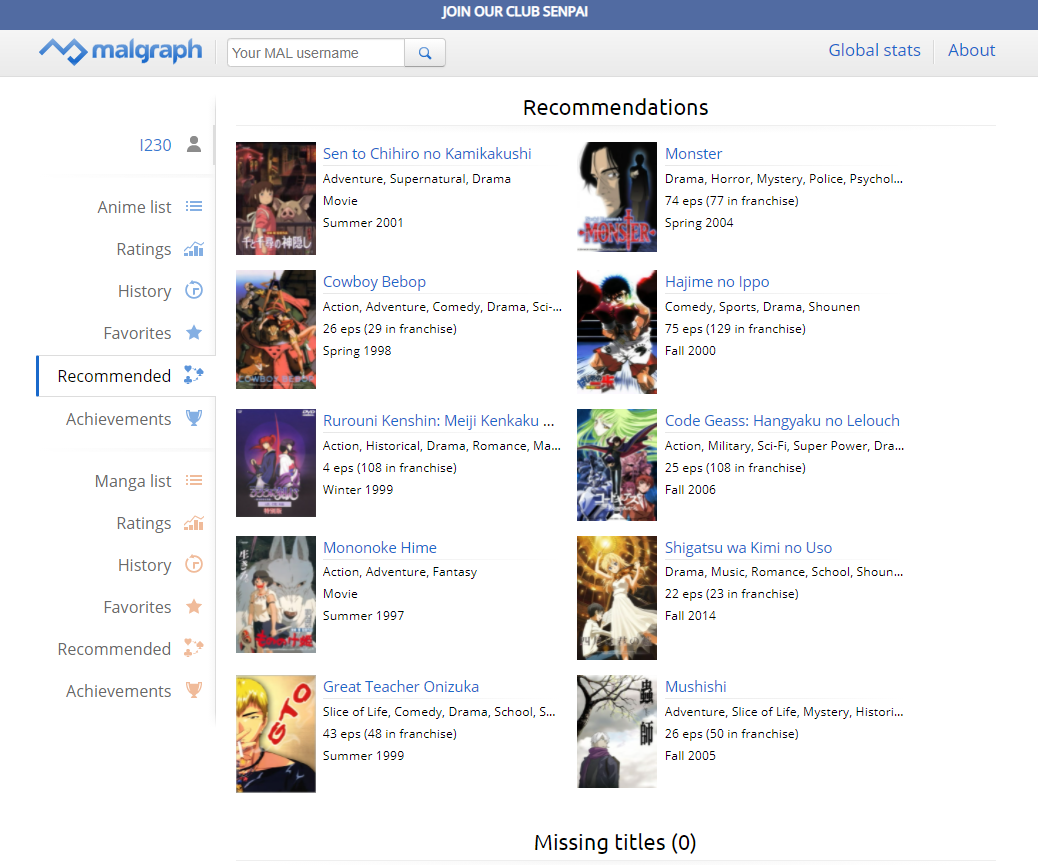Image resolution: width=1038 pixels, height=865 pixels.
Task: Open anime Achievements in sidebar
Action: tap(118, 419)
